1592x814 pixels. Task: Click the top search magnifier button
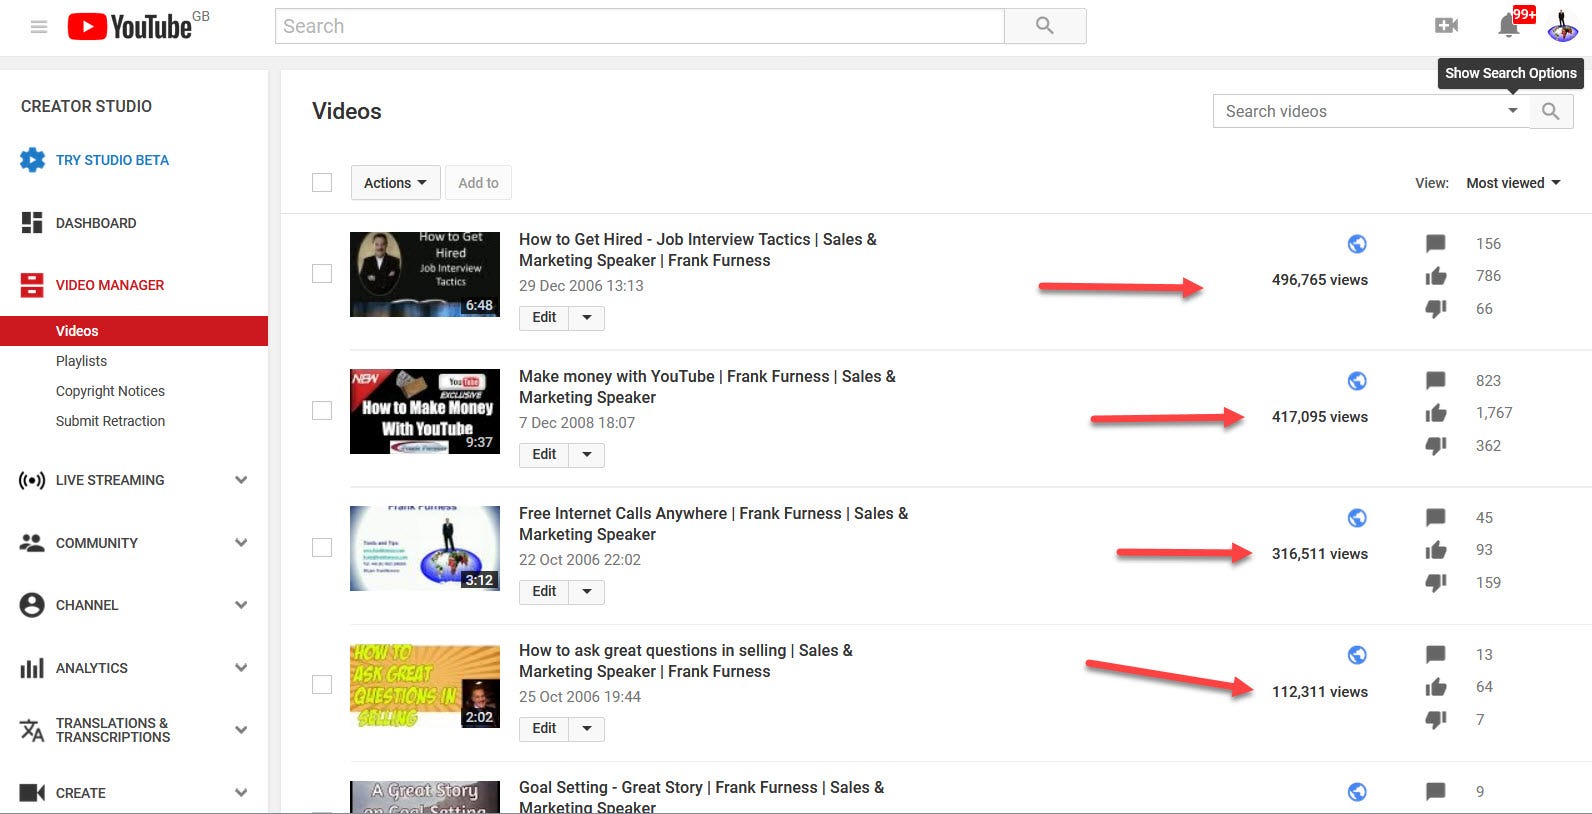[1045, 26]
